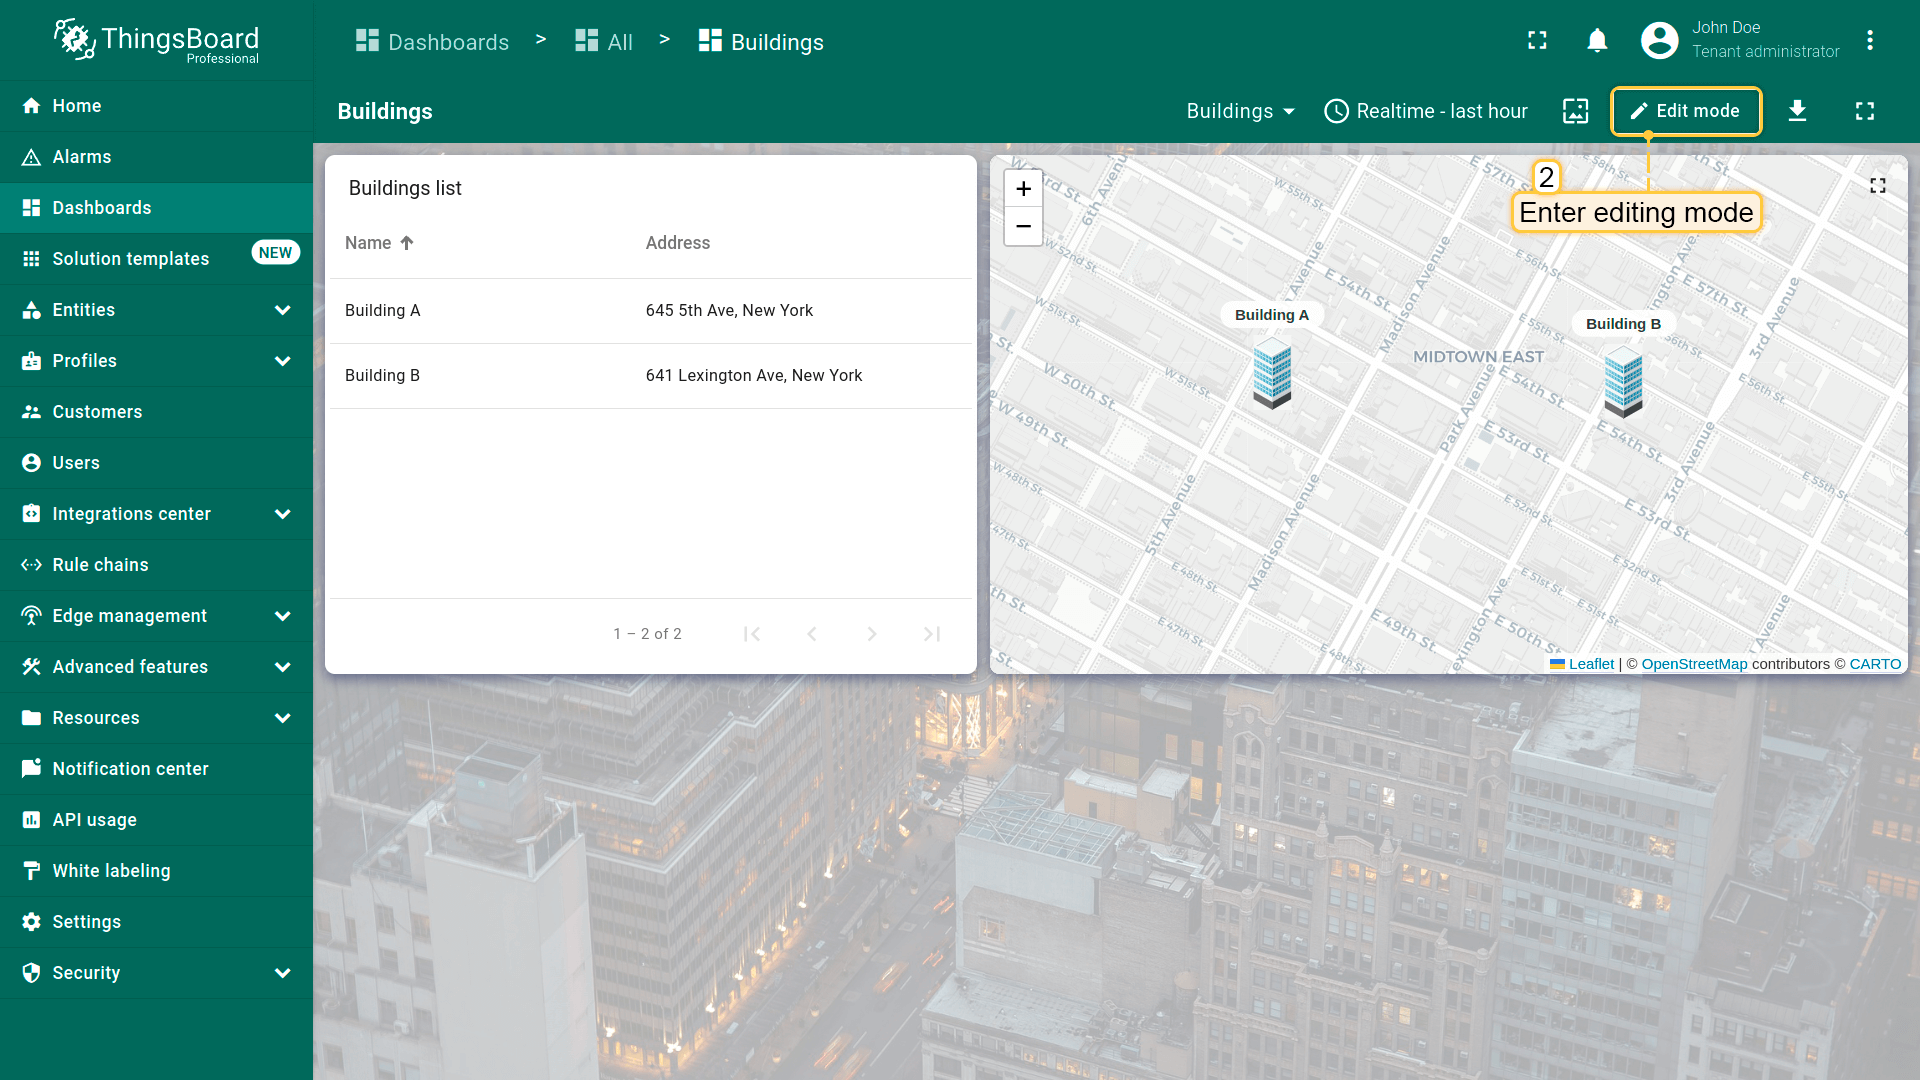Zoom in on the map

[1023, 189]
